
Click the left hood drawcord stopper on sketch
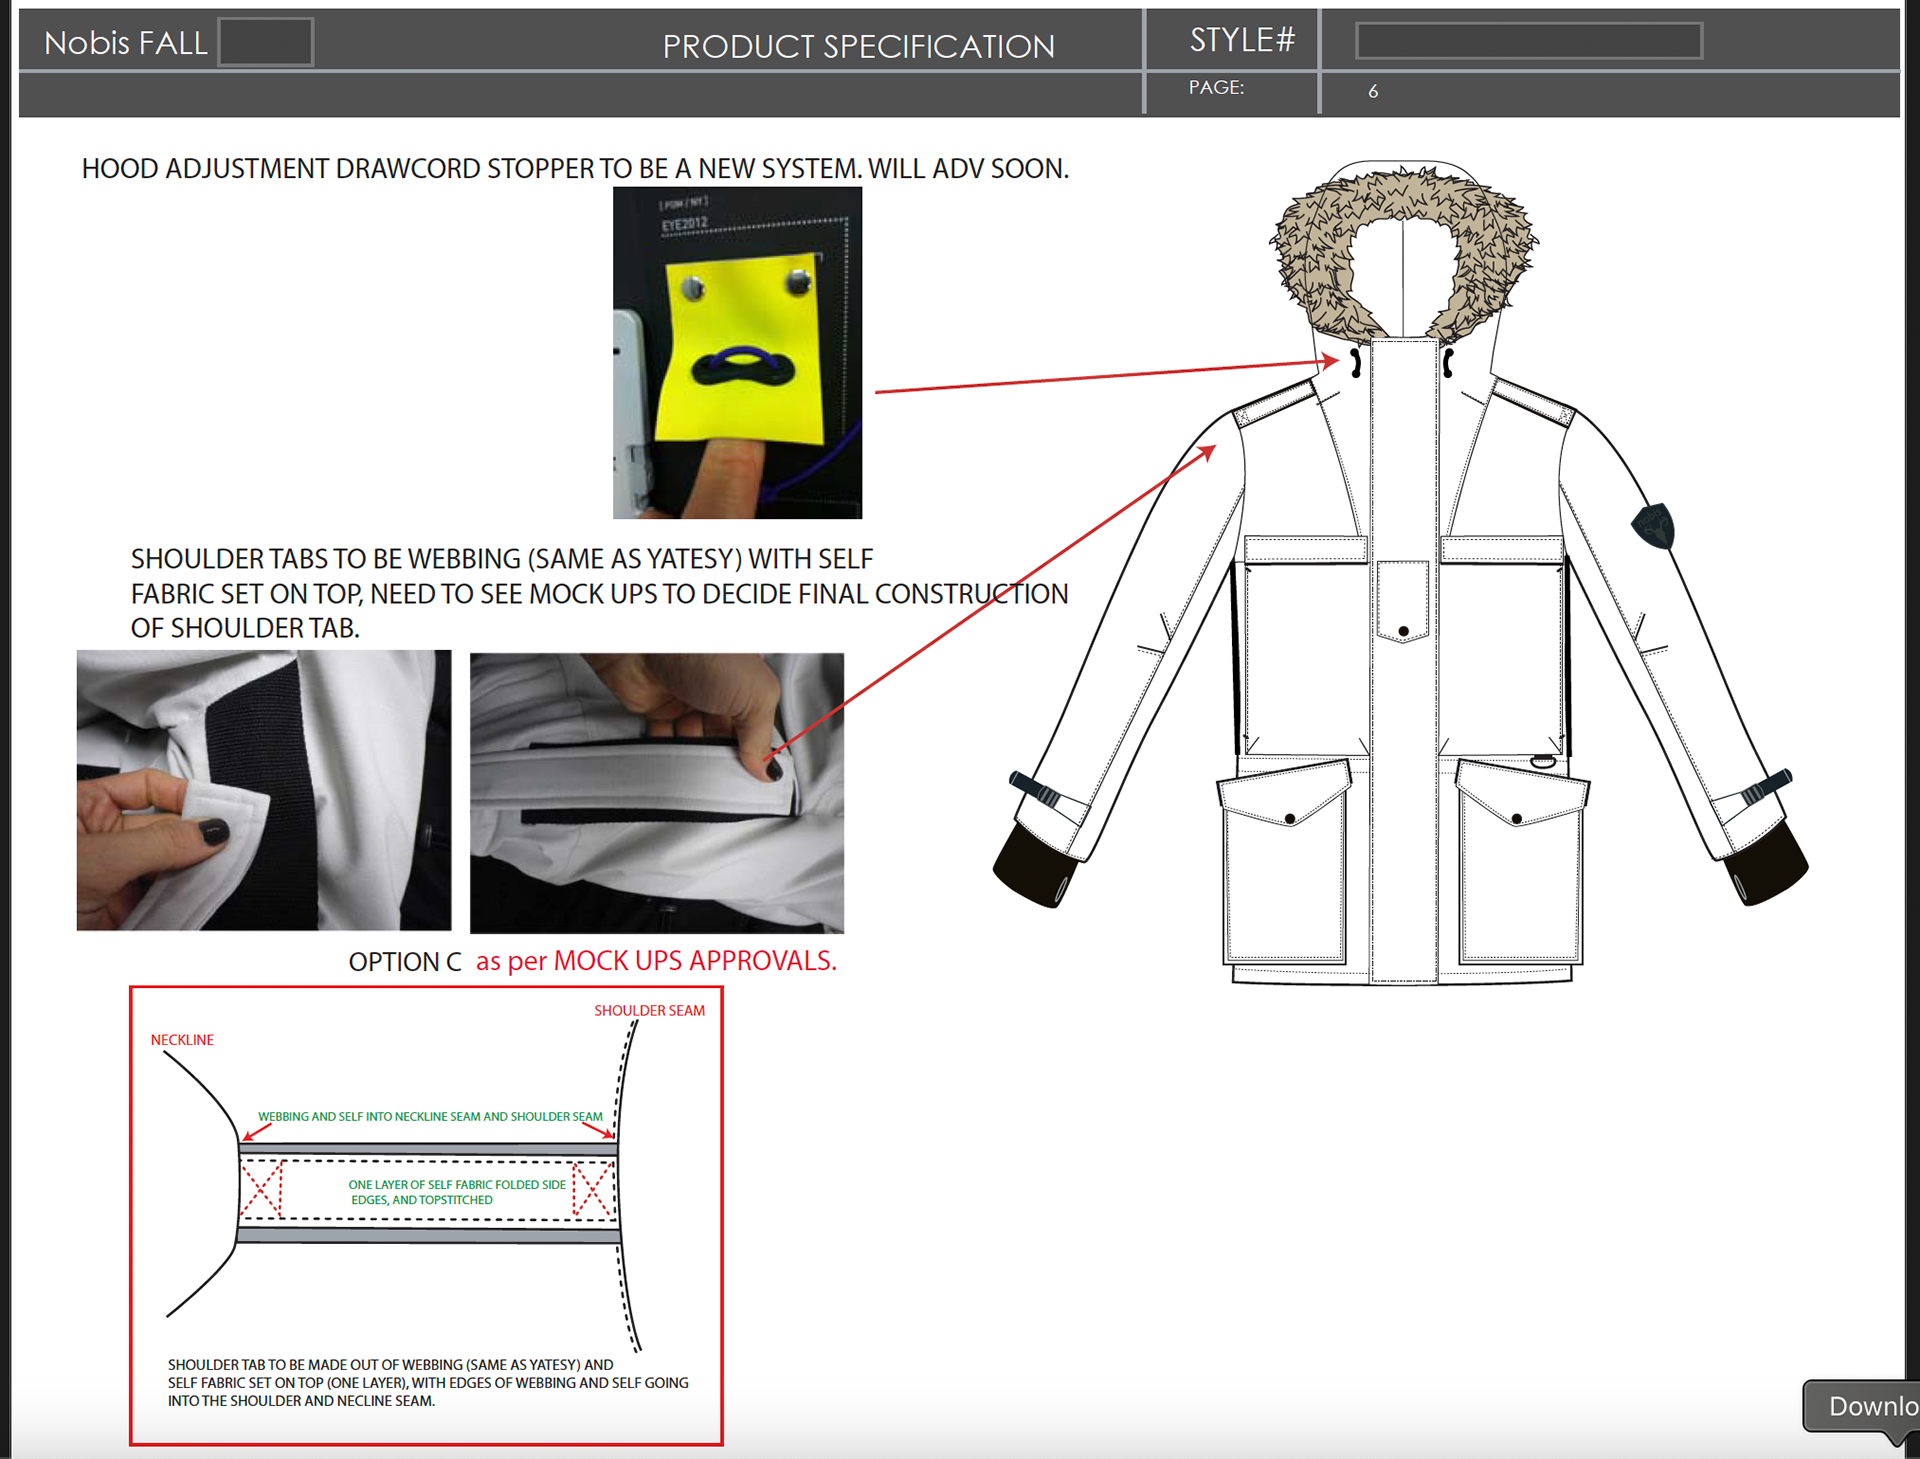(x=1356, y=363)
